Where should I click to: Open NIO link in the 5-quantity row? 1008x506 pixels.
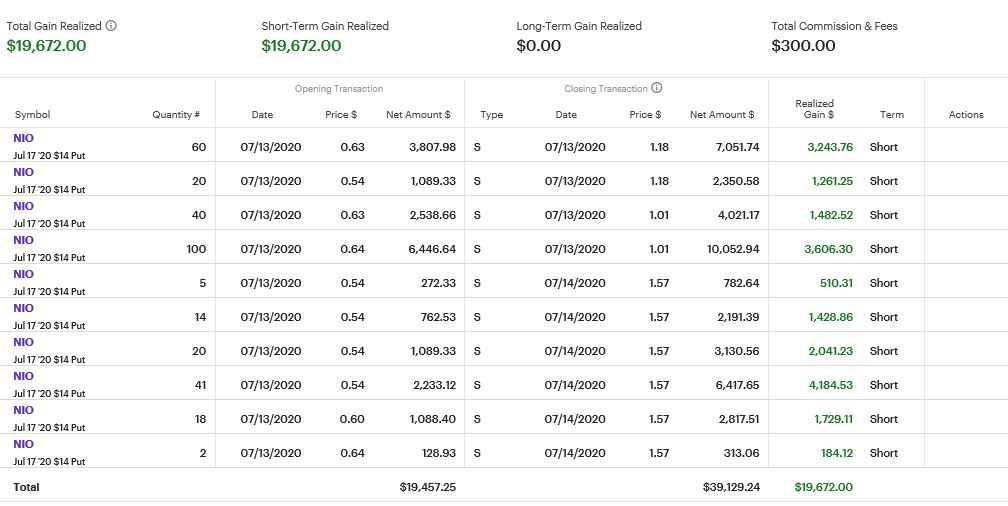23,275
